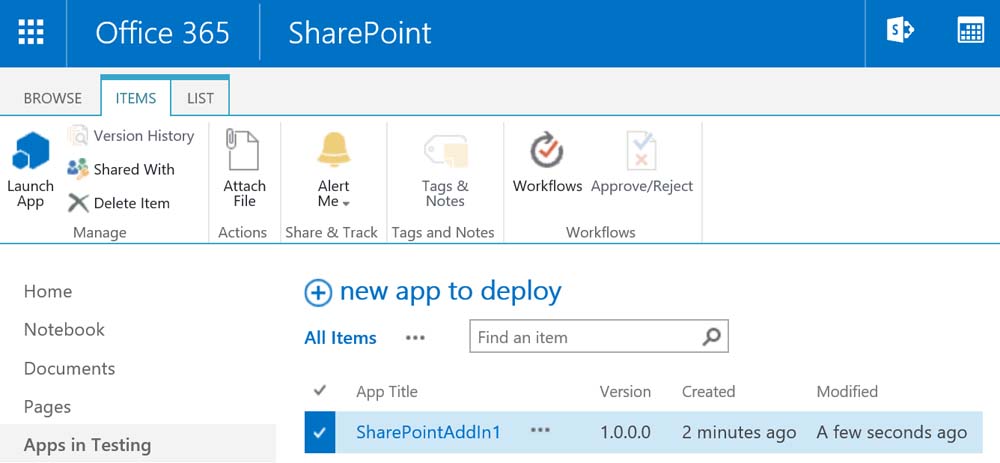Click the search magnifier in Find an item
The width and height of the screenshot is (1000, 463).
tap(711, 337)
